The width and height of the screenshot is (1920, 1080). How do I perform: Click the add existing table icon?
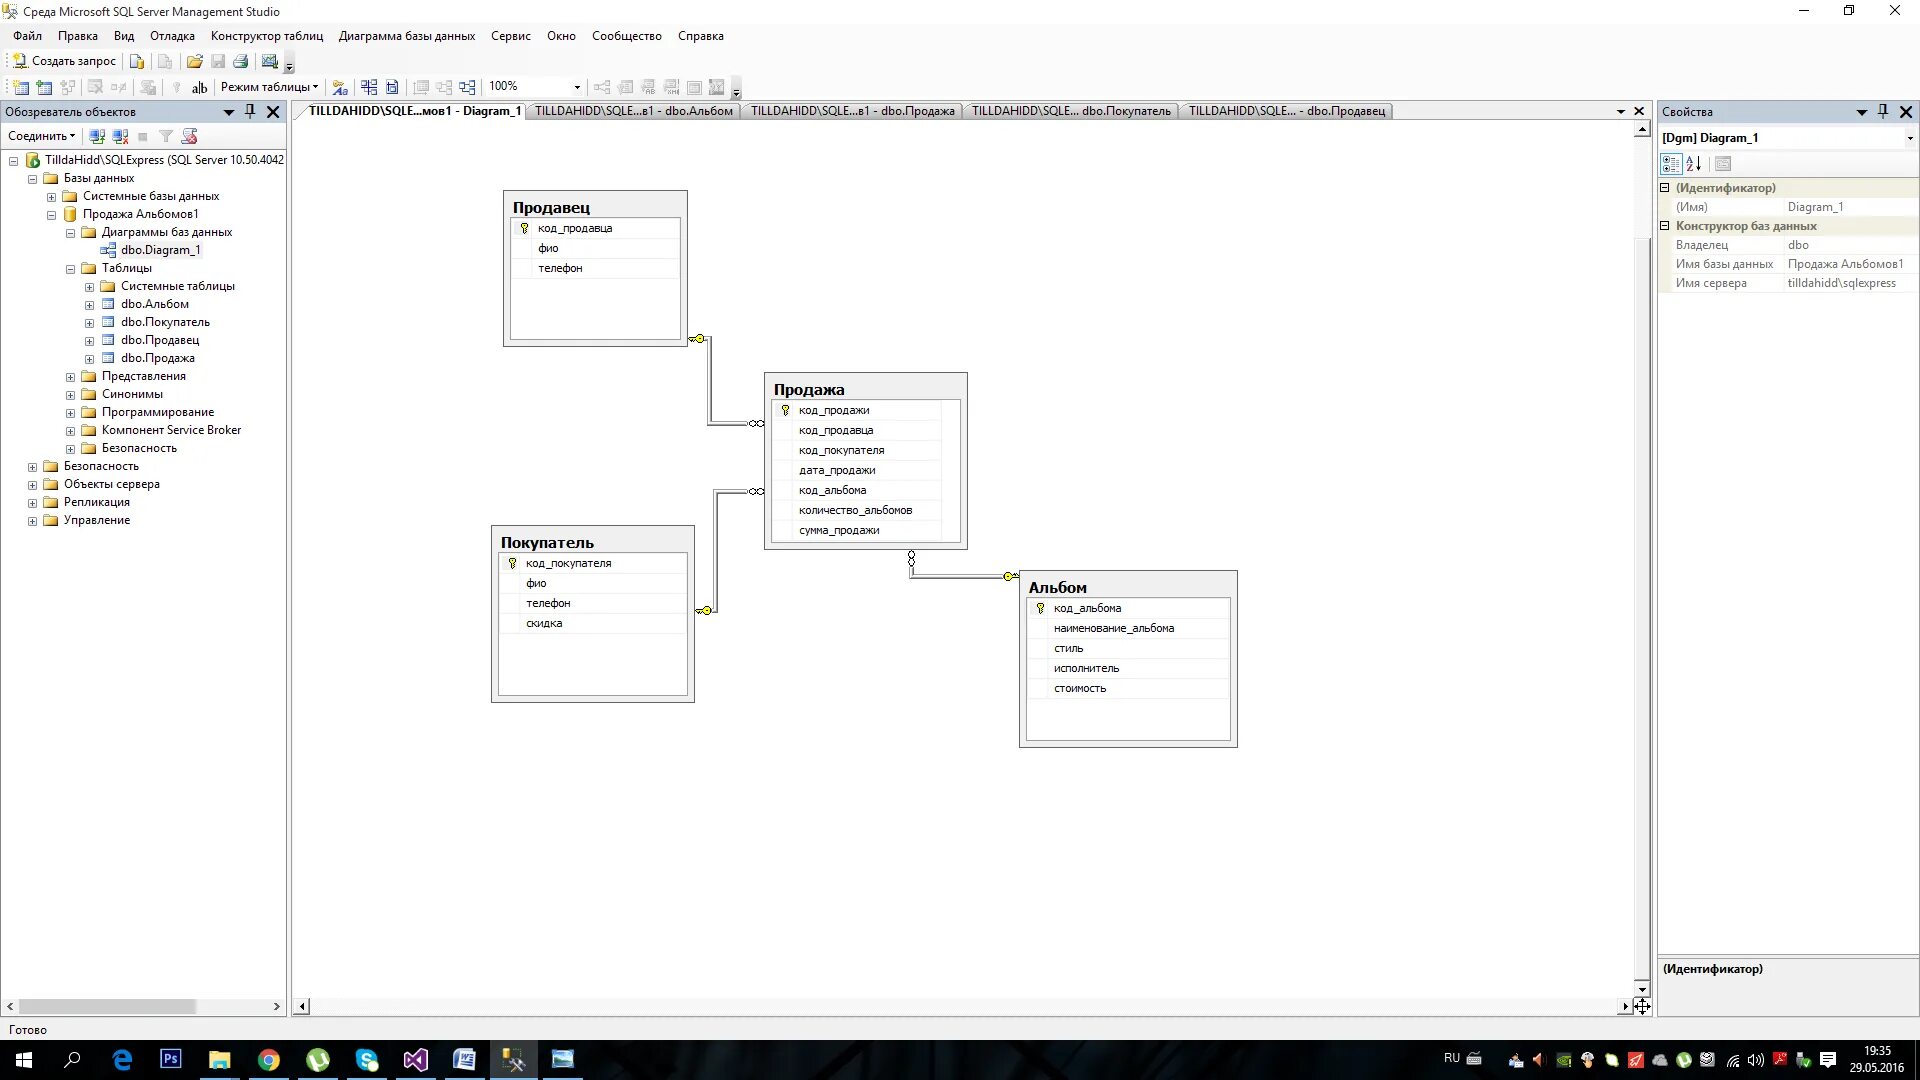coord(44,87)
